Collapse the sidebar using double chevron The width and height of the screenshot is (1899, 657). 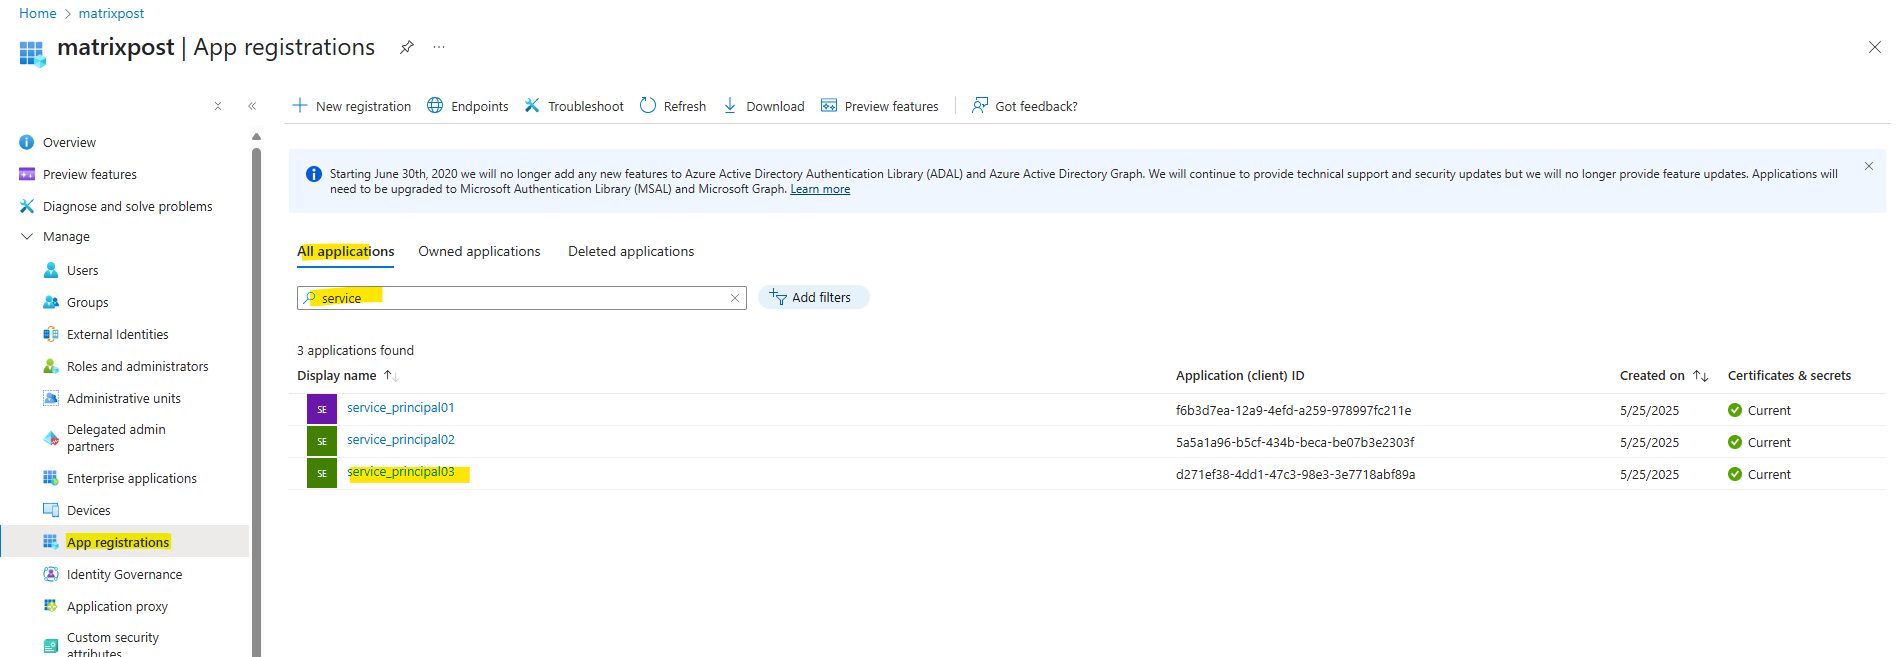(x=252, y=106)
